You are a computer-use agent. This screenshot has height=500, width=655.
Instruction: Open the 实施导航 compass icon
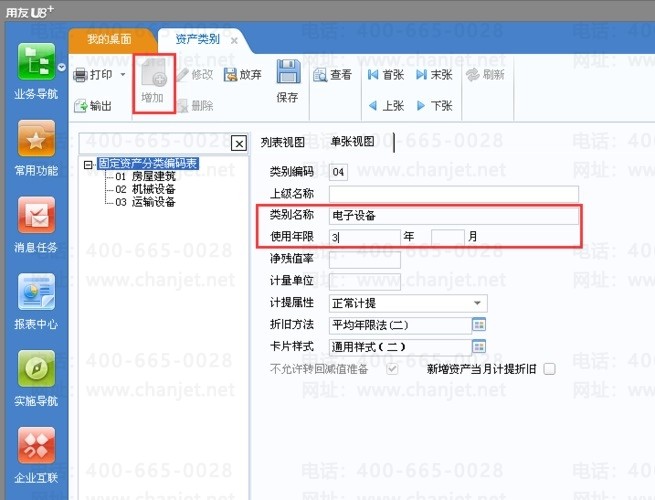(x=36, y=369)
